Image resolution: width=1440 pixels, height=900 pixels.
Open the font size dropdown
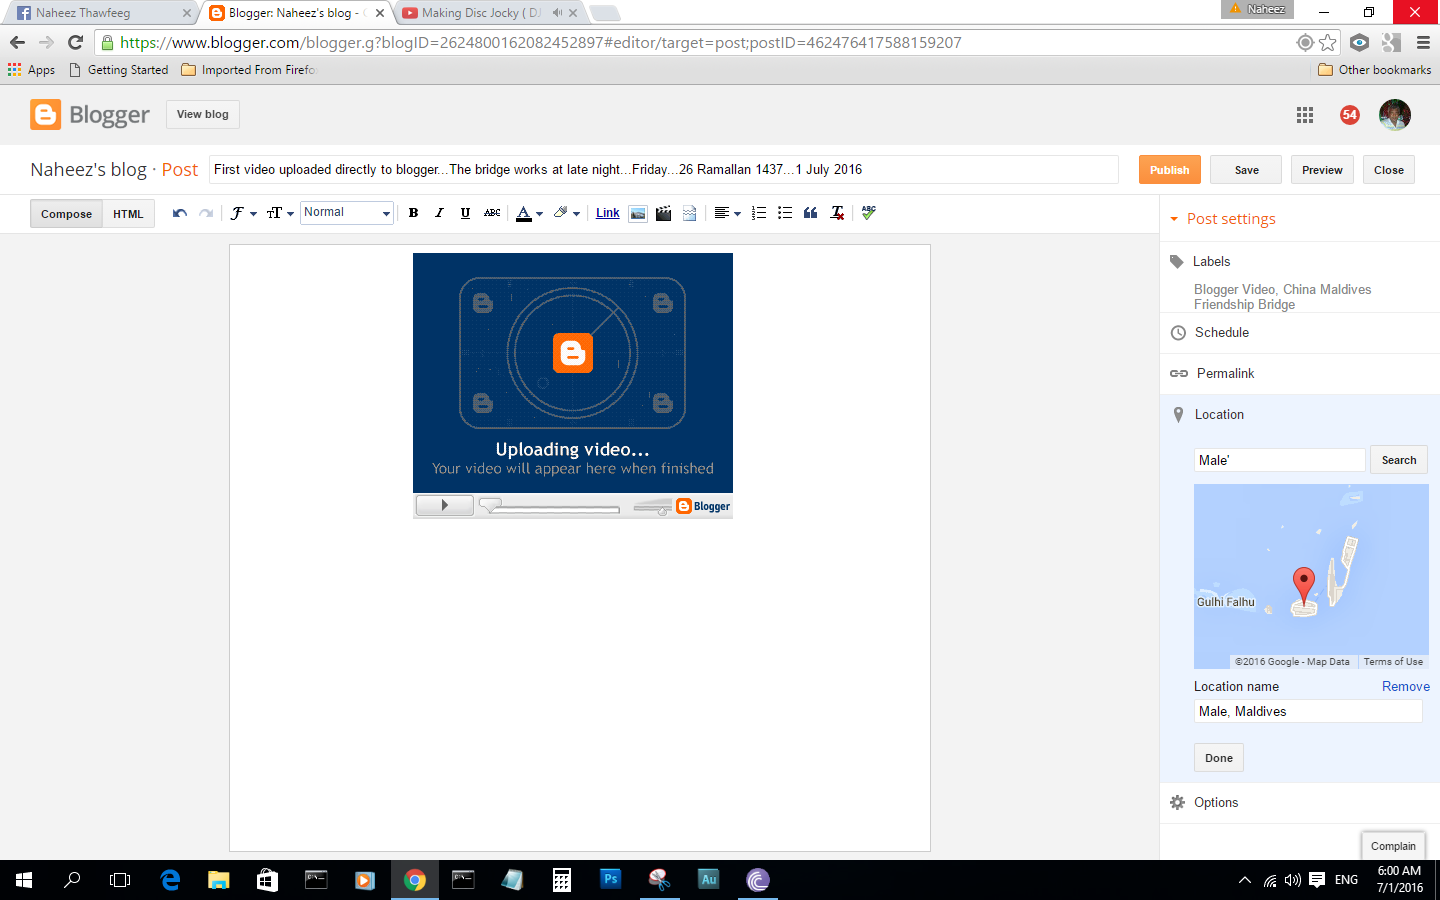click(x=280, y=213)
